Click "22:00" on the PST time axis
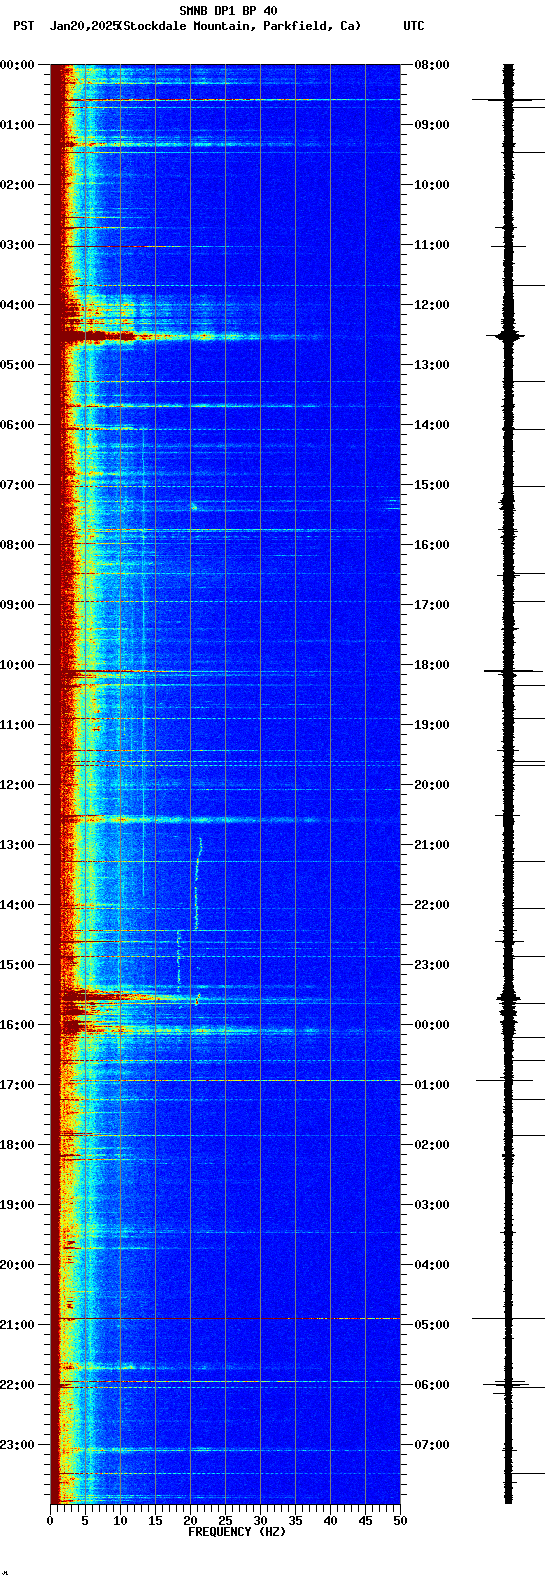Image resolution: width=552 pixels, height=1584 pixels. pos(17,1385)
